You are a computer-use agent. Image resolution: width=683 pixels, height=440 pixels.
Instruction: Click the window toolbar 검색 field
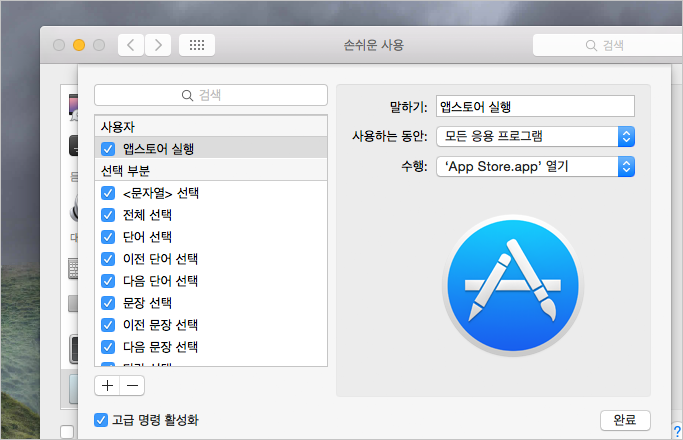pos(608,45)
